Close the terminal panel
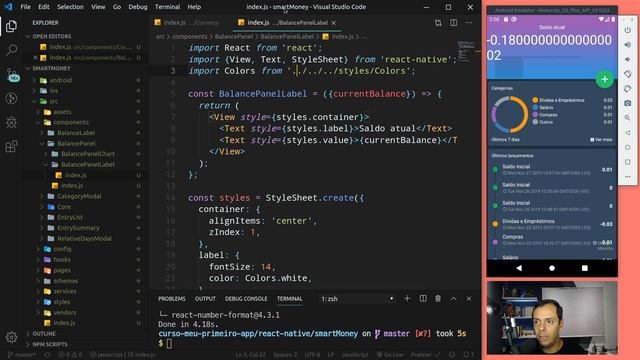 [x=469, y=299]
